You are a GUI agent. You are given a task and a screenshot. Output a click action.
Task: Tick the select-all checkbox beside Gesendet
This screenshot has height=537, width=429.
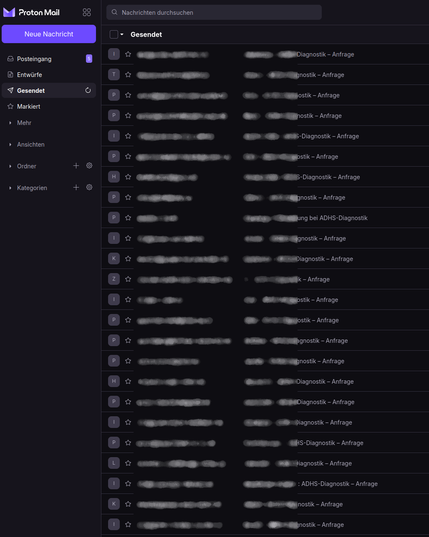(114, 34)
